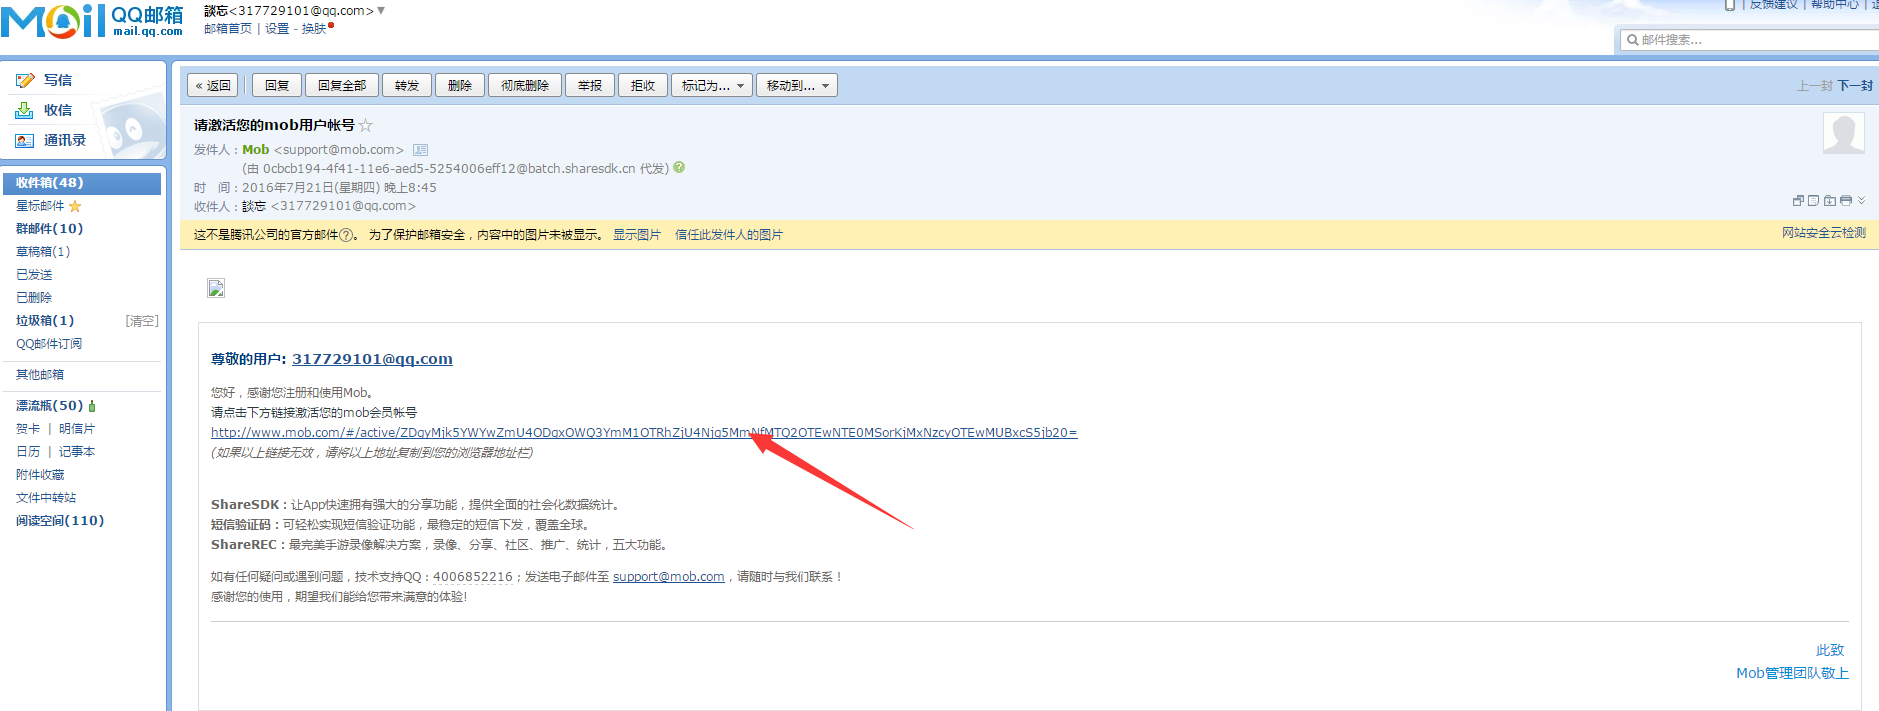The image size is (1879, 711).
Task: Open the account dropdown arrow beside 317729101@qq.com
Action: (x=381, y=10)
